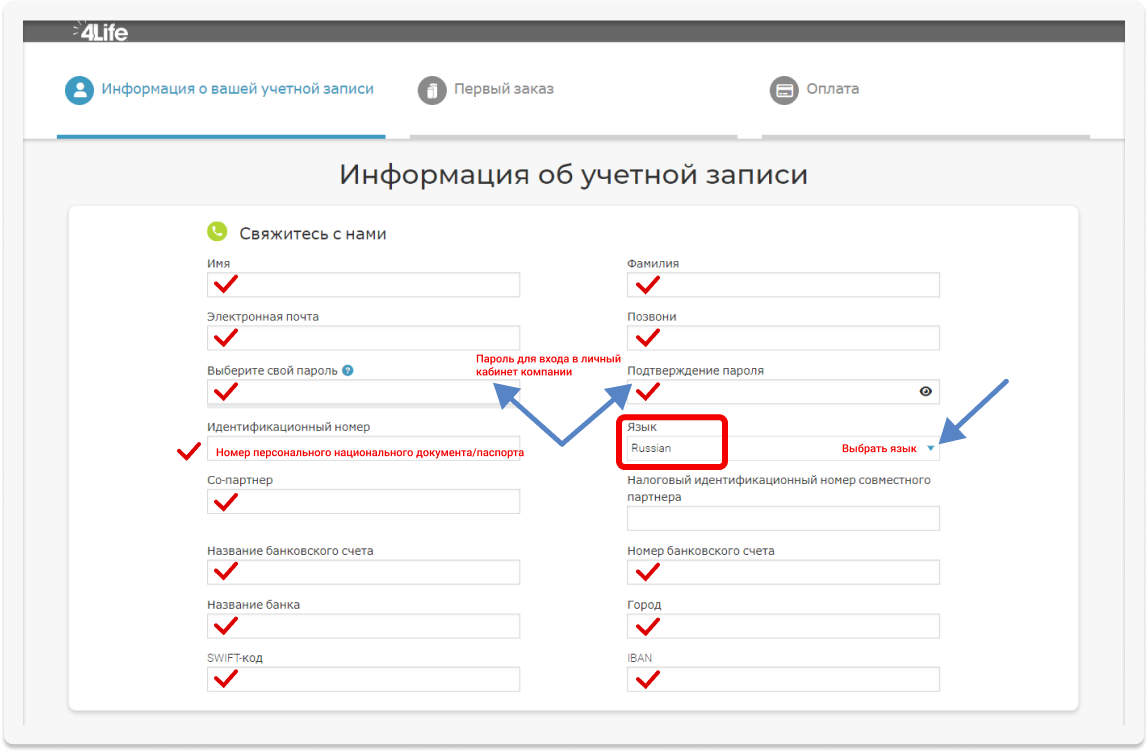Click the co-partner tax ID field
This screenshot has height=753, width=1148.
(x=782, y=518)
